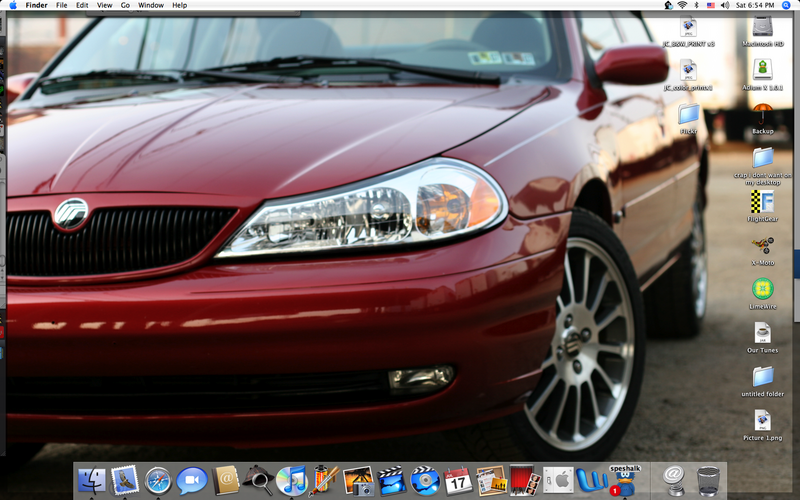Open the AirPort Wi-Fi status menu
Screen dimensions: 800x500
coord(682,5)
